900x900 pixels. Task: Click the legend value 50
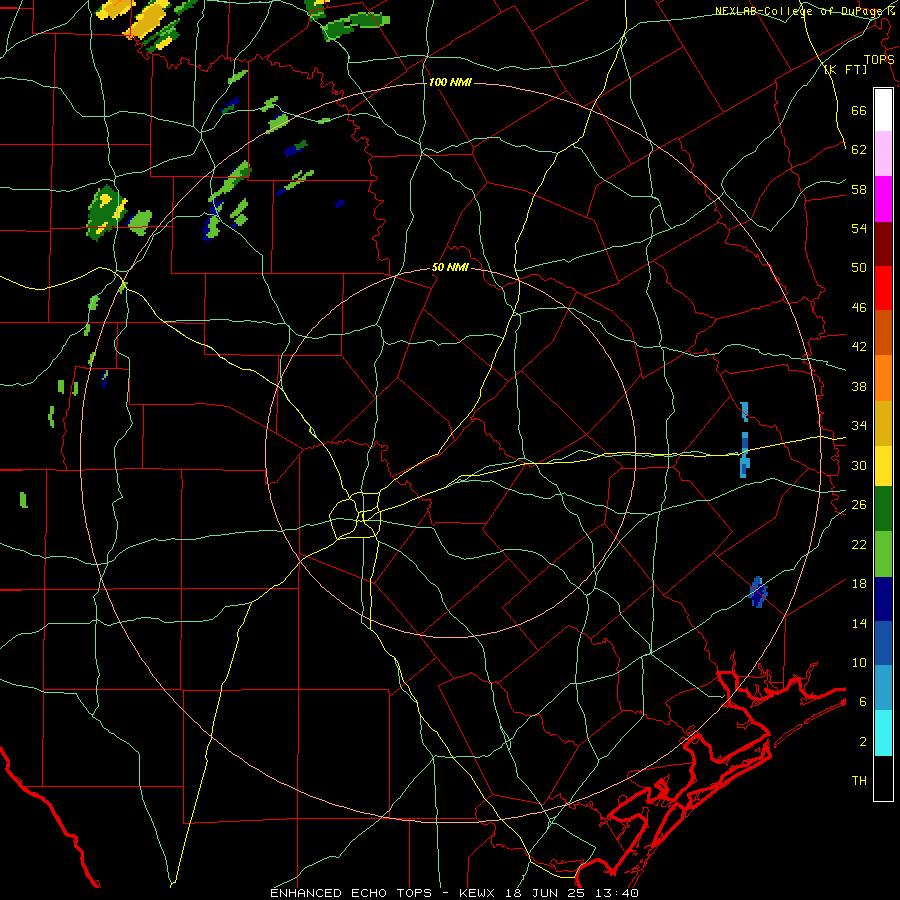coord(859,268)
